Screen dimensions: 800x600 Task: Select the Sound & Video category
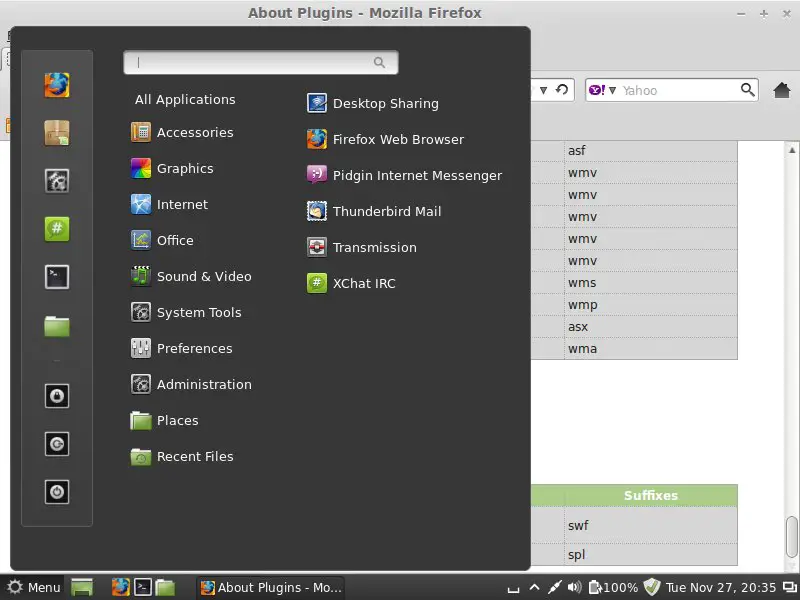(191, 277)
